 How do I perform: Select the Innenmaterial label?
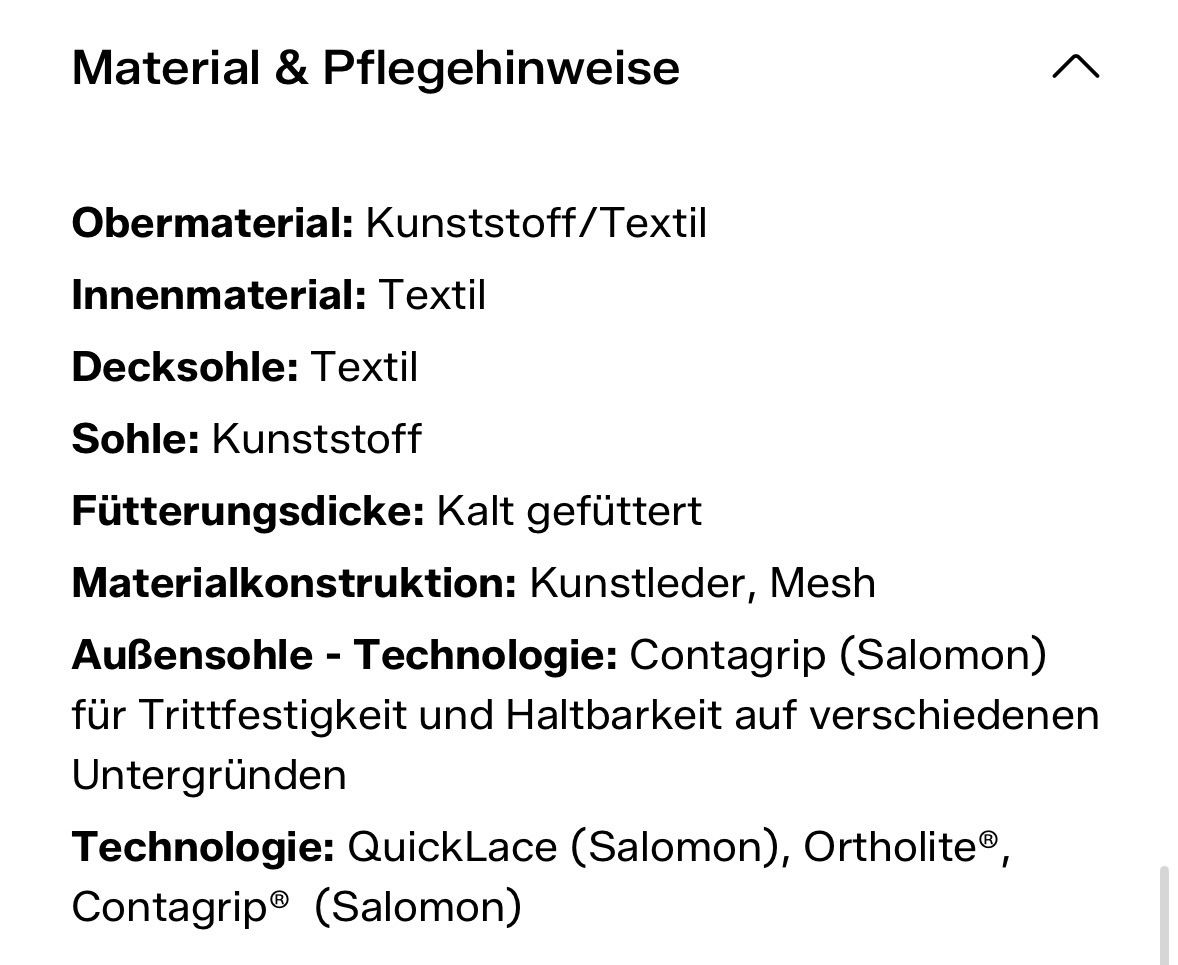coord(219,295)
